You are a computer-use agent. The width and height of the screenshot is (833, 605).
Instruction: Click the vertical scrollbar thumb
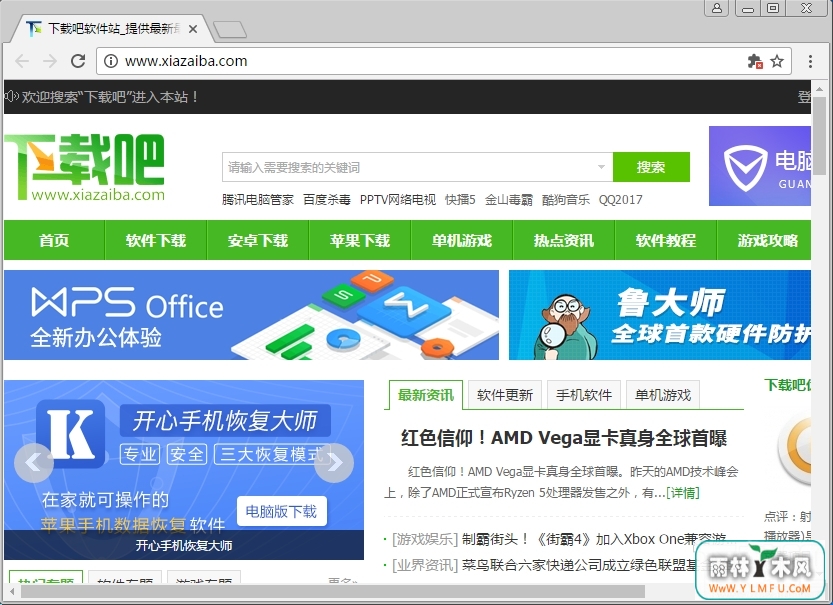(x=819, y=136)
